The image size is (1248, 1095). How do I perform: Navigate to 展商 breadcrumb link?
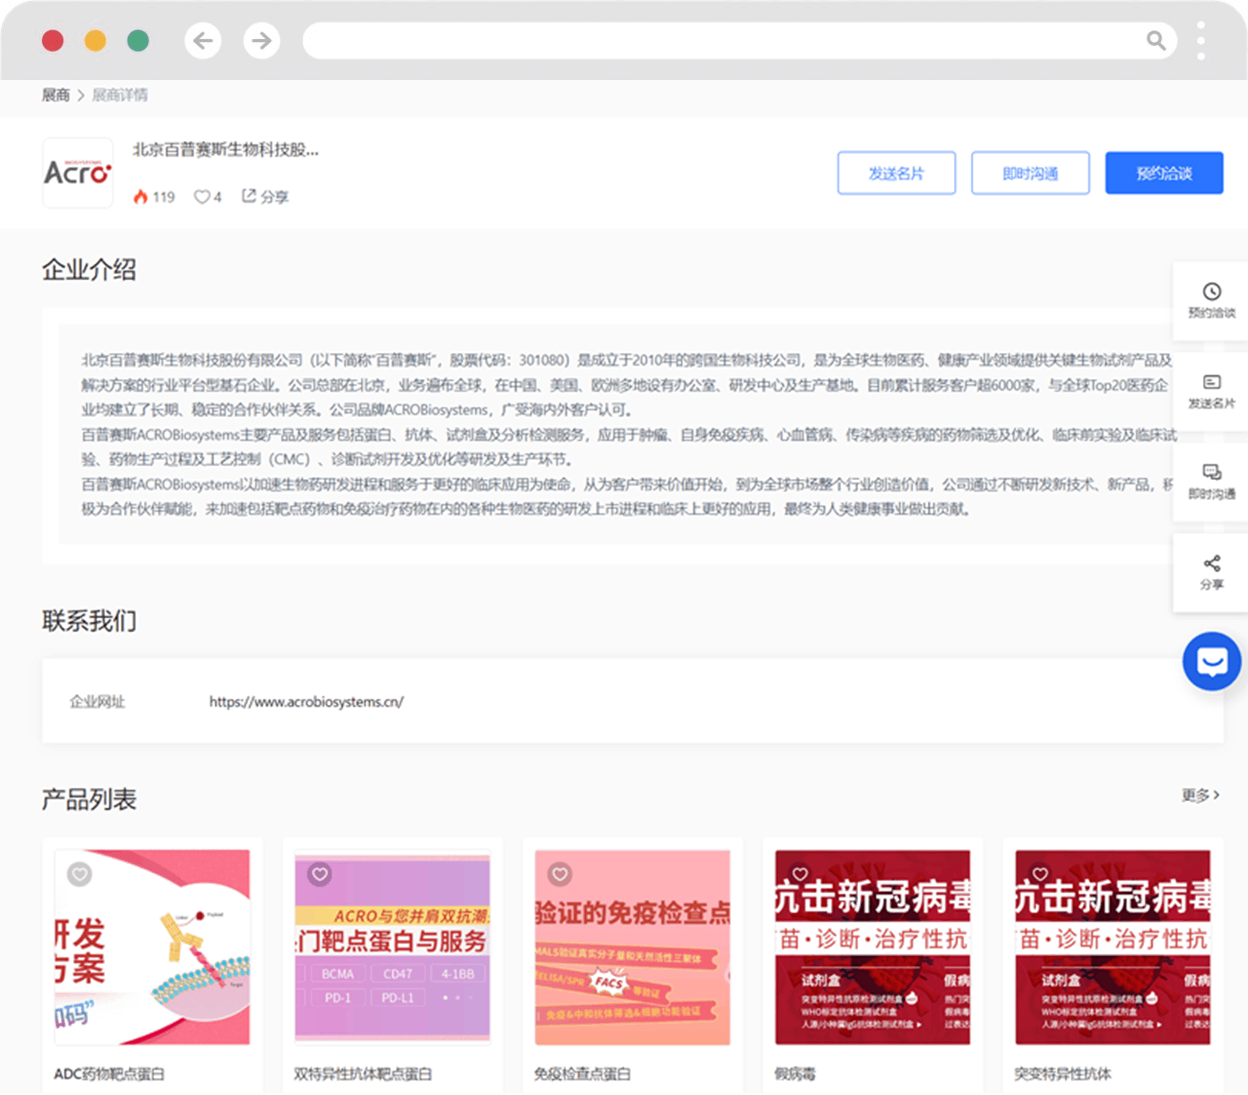tap(55, 95)
